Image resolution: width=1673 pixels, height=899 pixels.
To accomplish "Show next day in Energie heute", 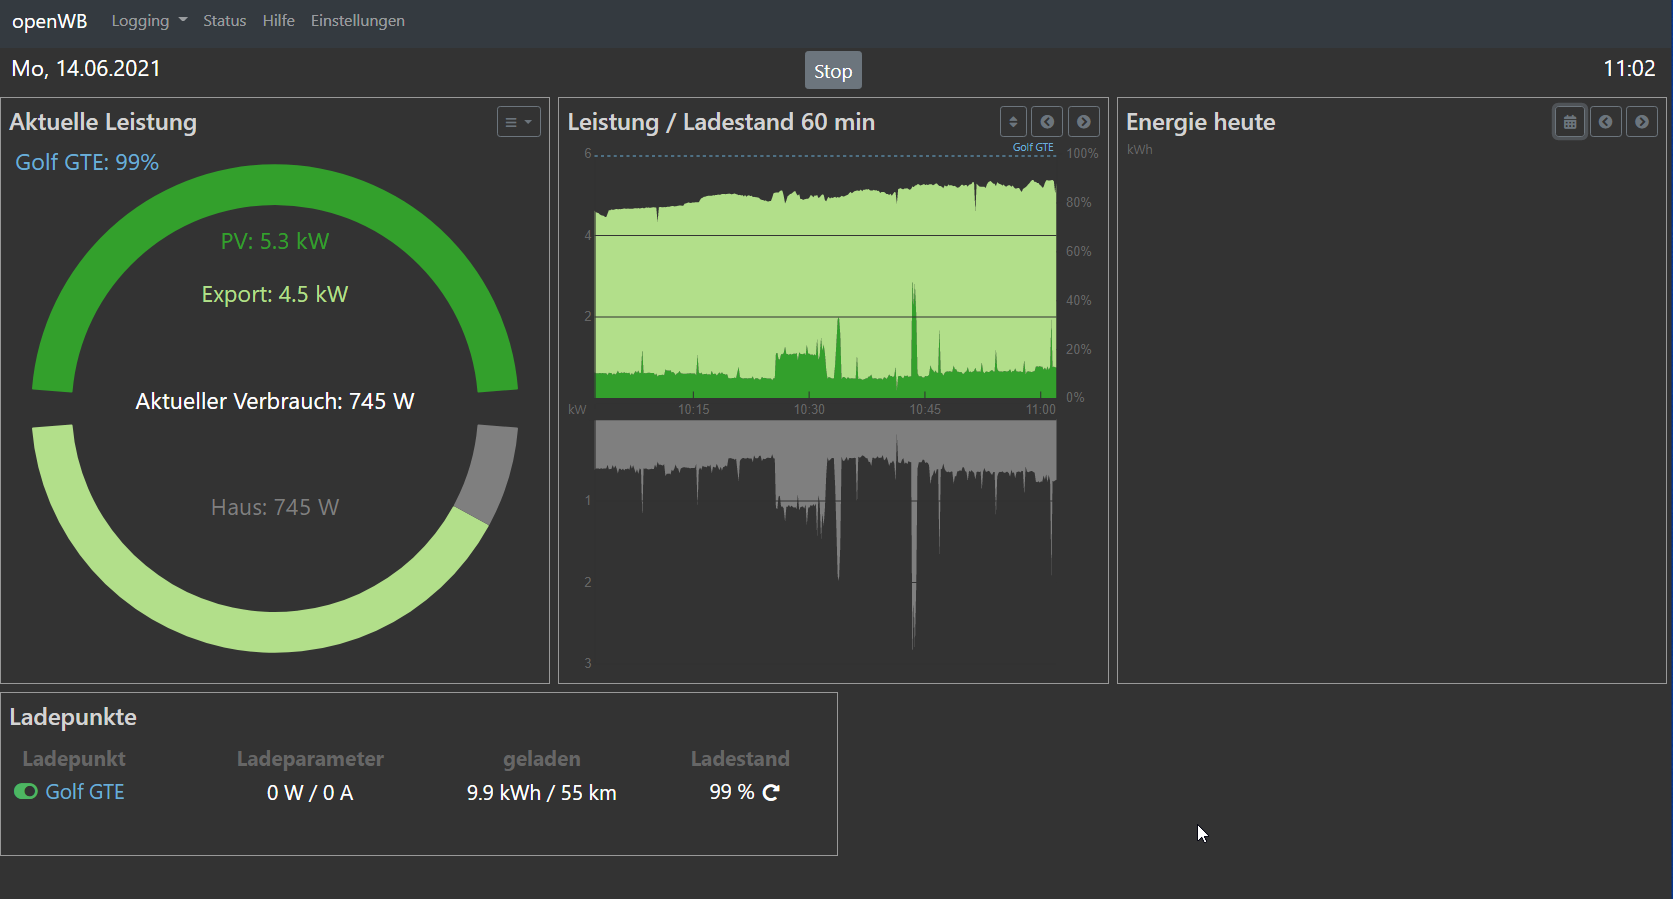I will point(1641,122).
